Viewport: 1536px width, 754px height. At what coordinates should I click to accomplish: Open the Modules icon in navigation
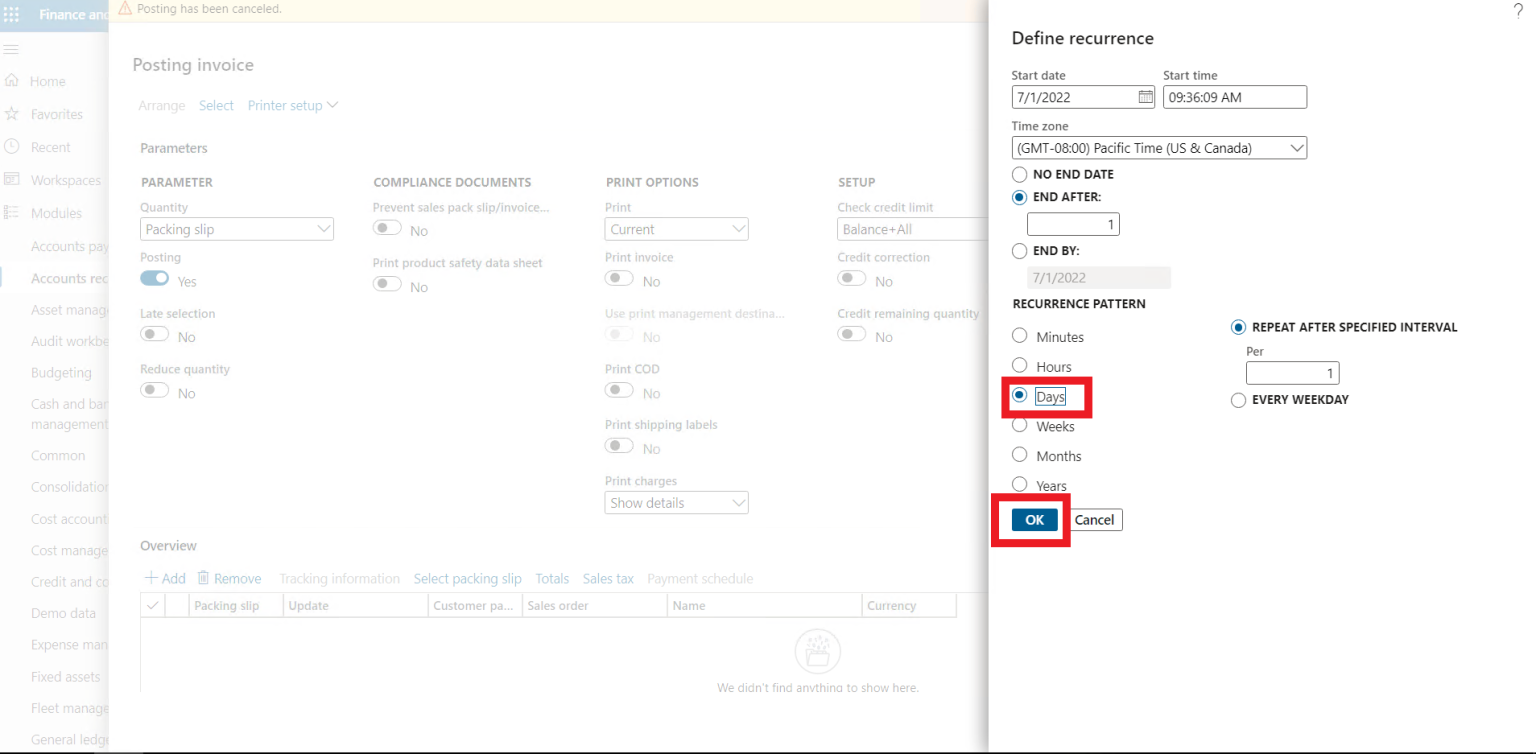click(x=10, y=213)
